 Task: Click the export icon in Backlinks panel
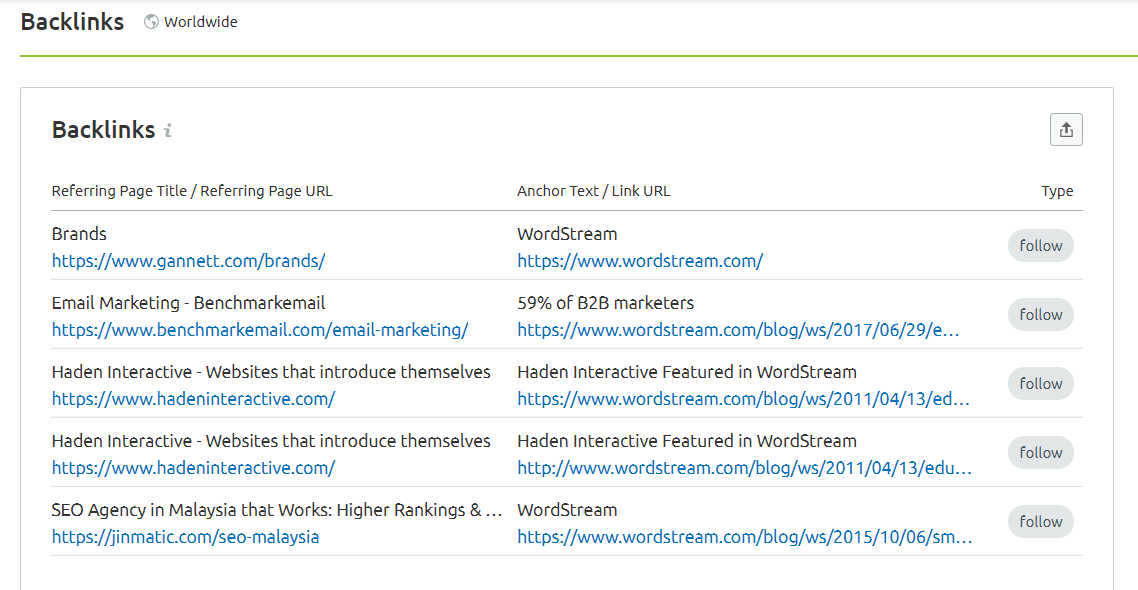click(x=1066, y=129)
